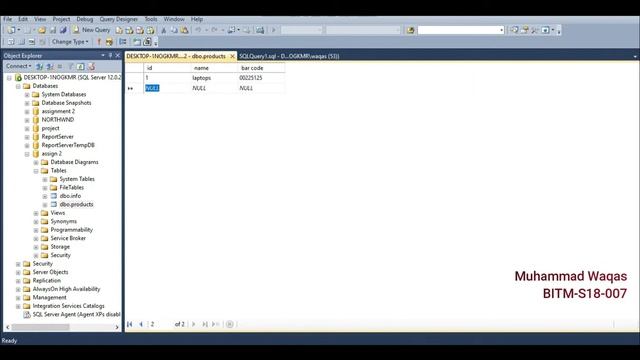This screenshot has width=640, height=360.
Task: Switch to the SQLQuery1.sql tab
Action: (289, 56)
